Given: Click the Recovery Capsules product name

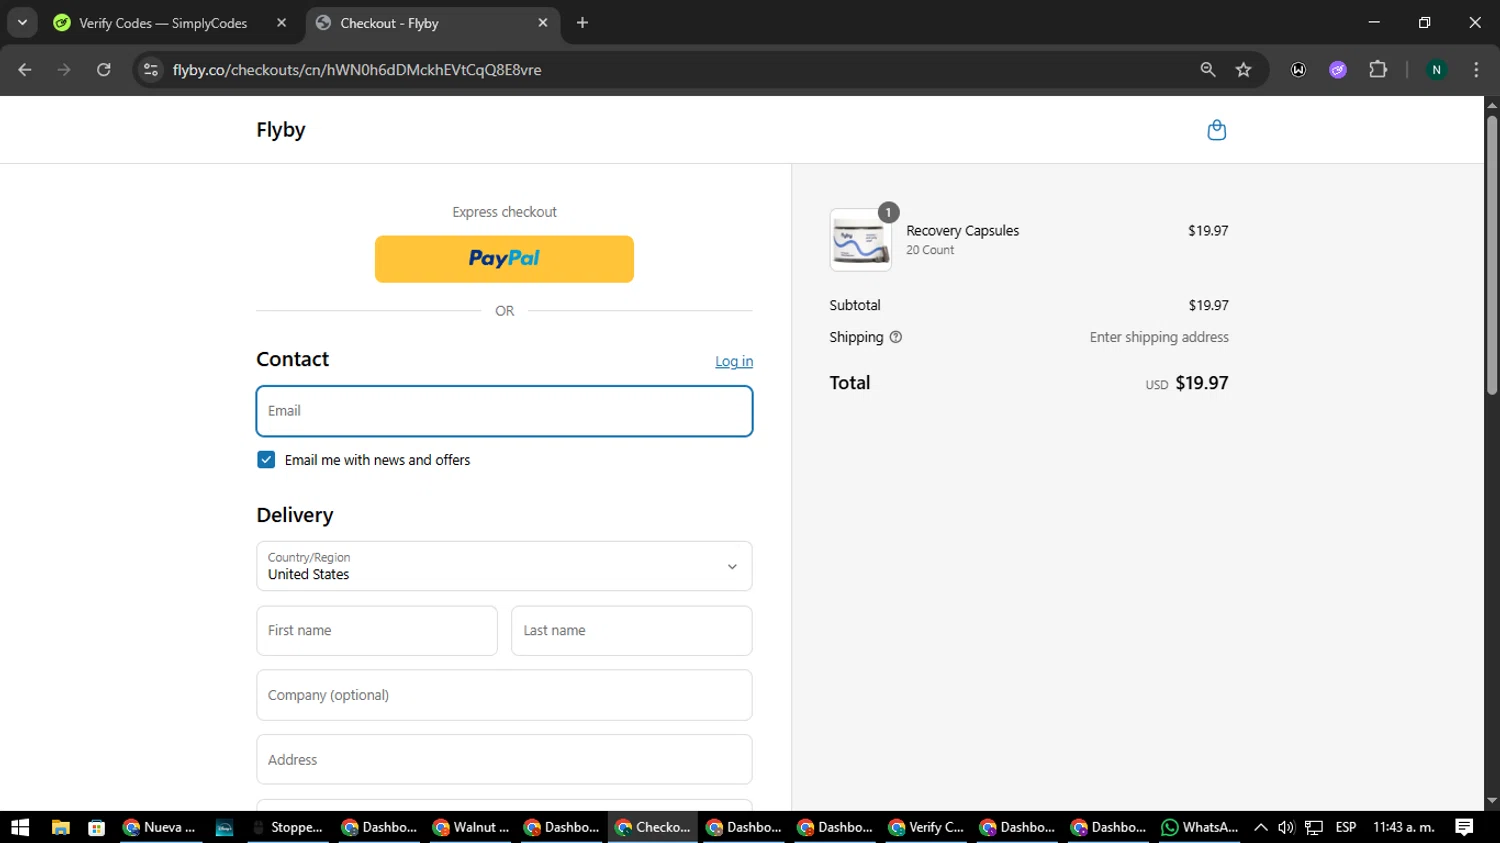Looking at the screenshot, I should tap(962, 231).
